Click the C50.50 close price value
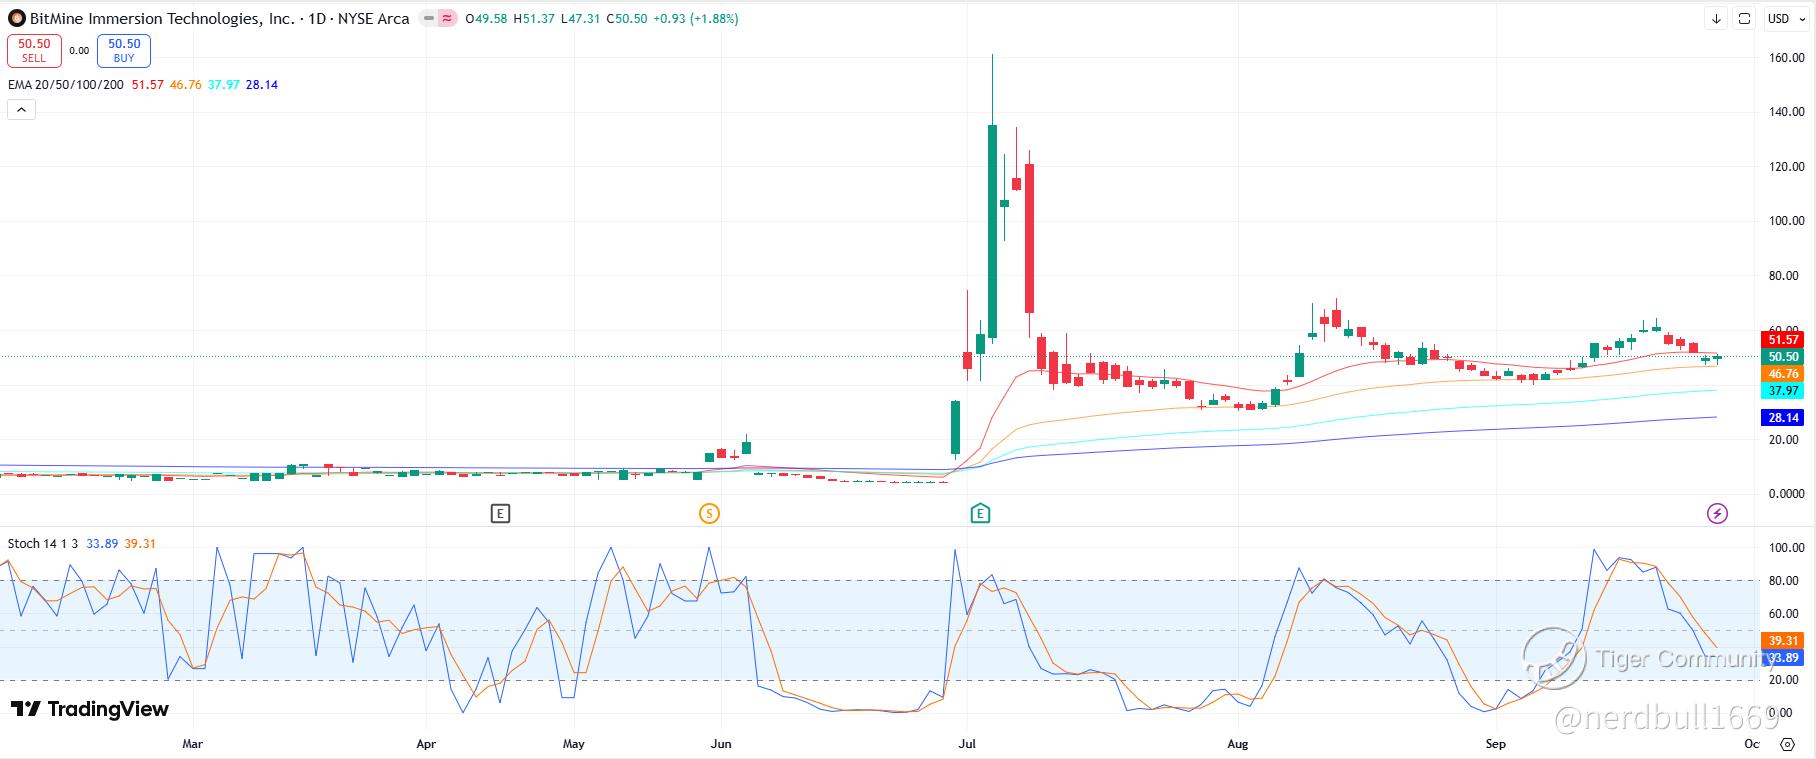This screenshot has width=1816, height=759. pos(626,19)
